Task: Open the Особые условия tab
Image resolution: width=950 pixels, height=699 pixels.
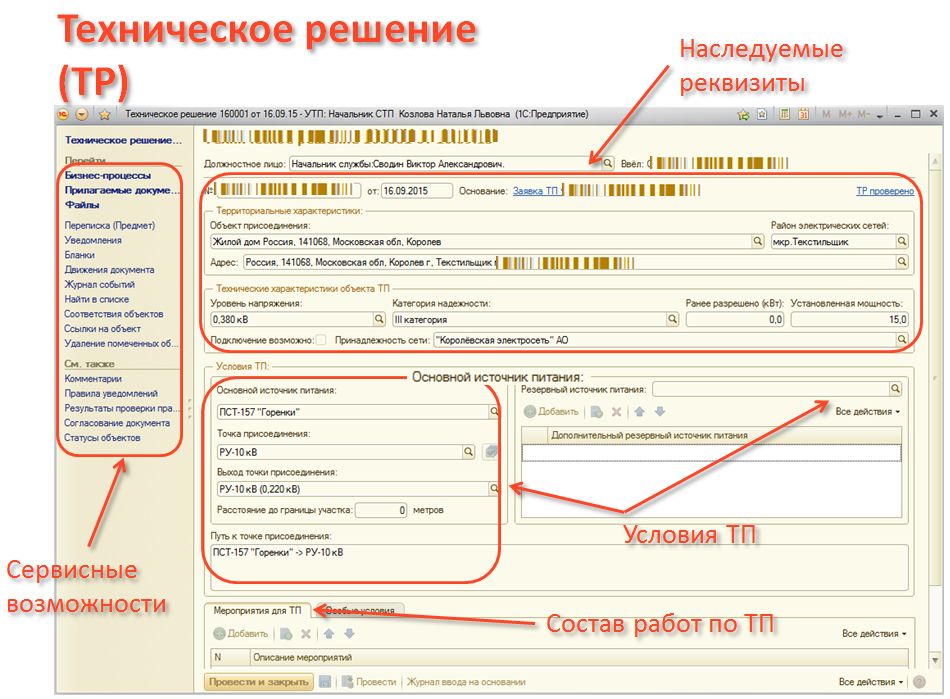Action: 359,610
